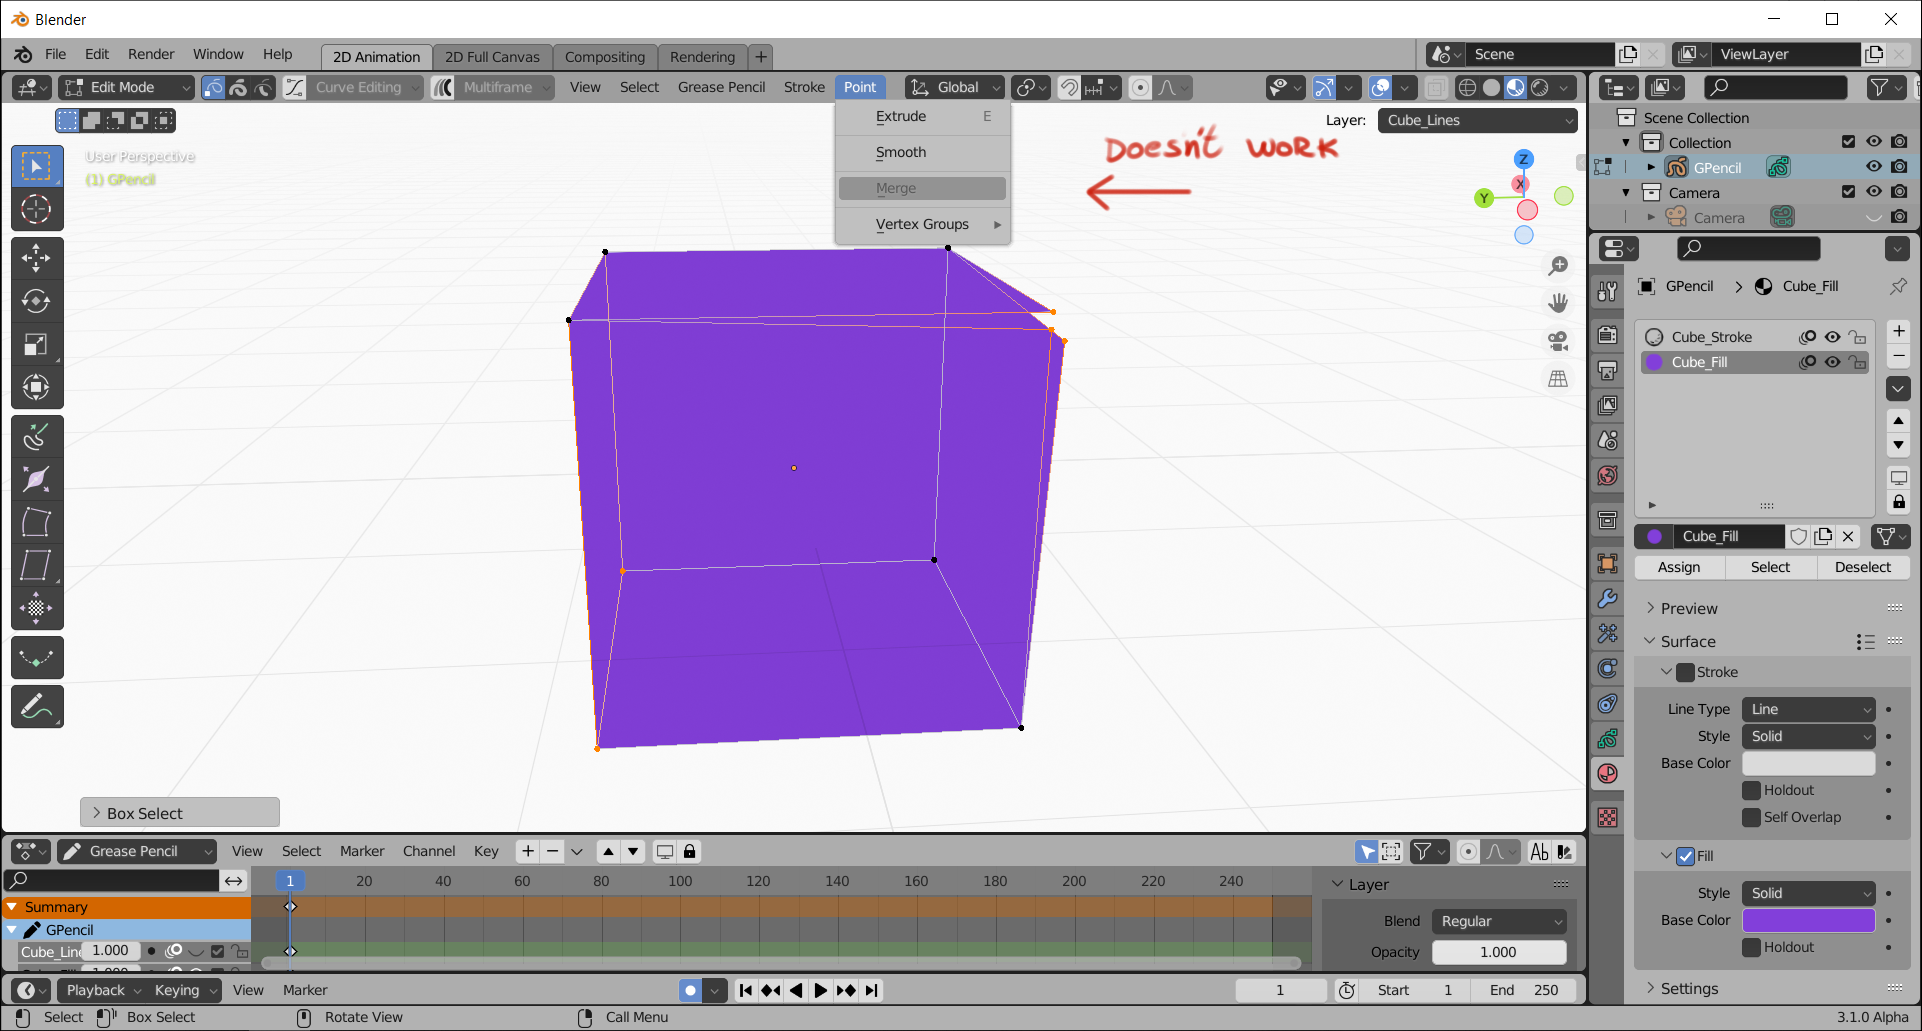Activate the Cursor tool
The width and height of the screenshot is (1922, 1031).
36,209
